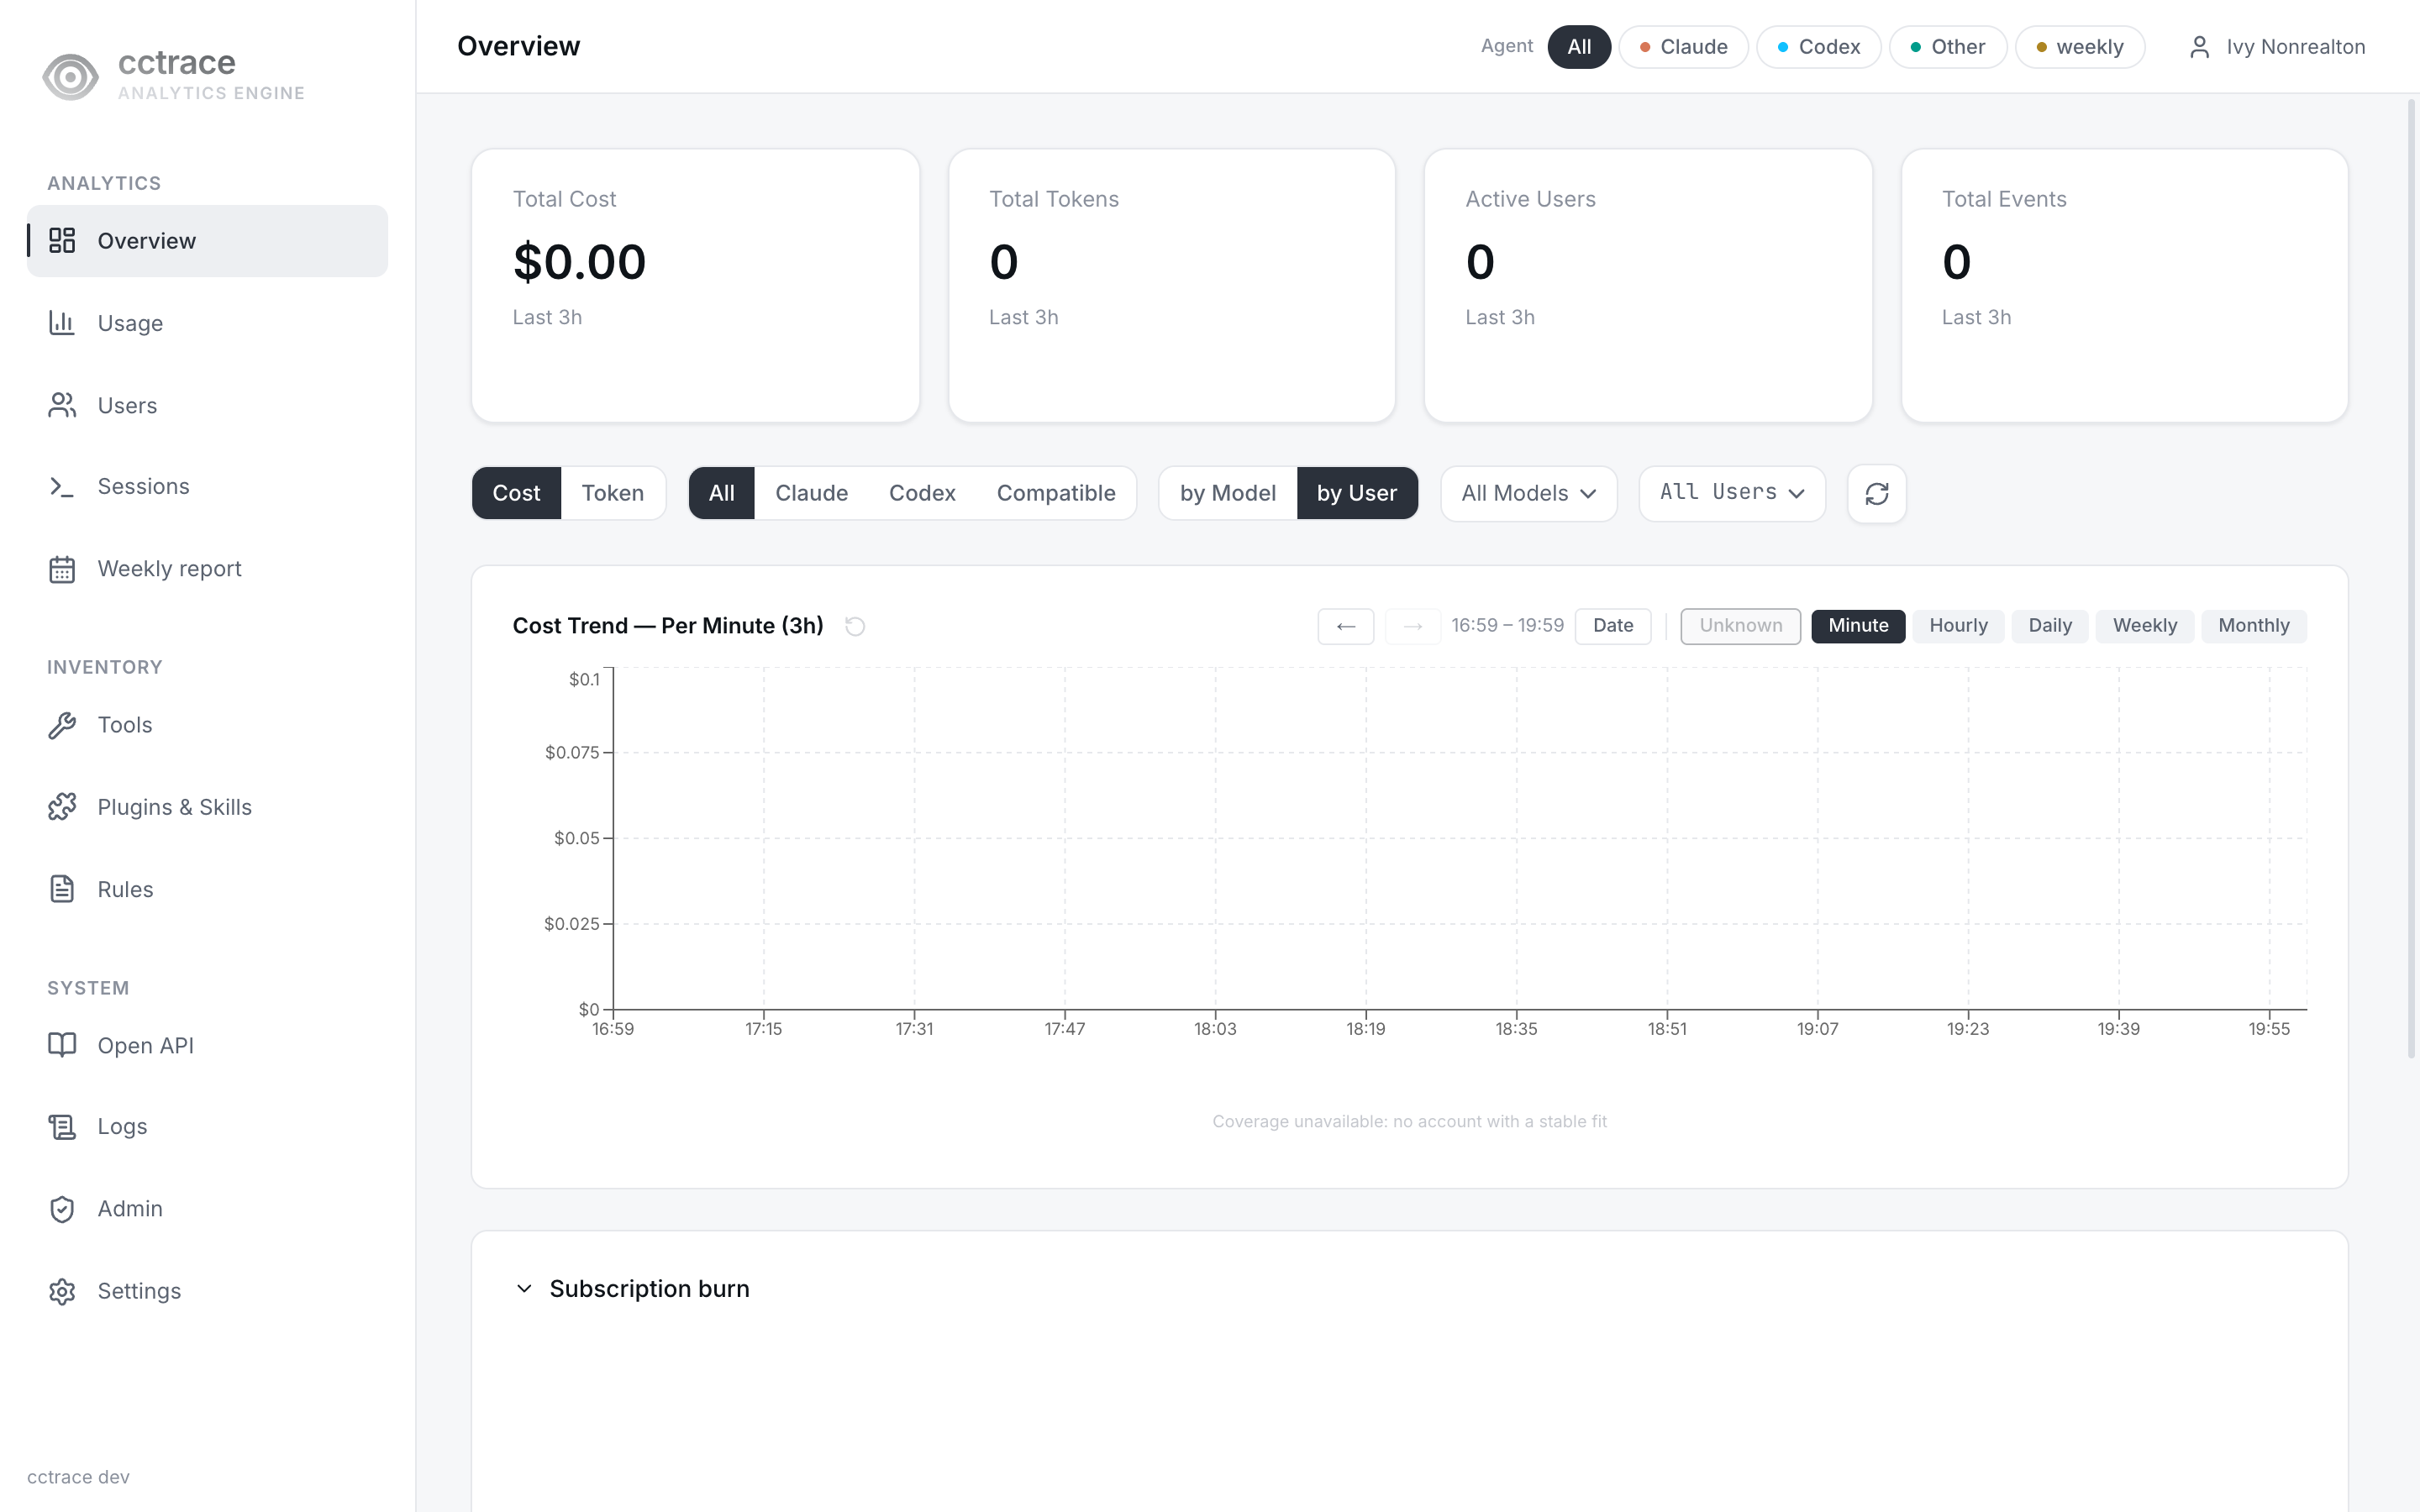Click the Users people icon
The width and height of the screenshot is (2420, 1512).
click(x=62, y=405)
